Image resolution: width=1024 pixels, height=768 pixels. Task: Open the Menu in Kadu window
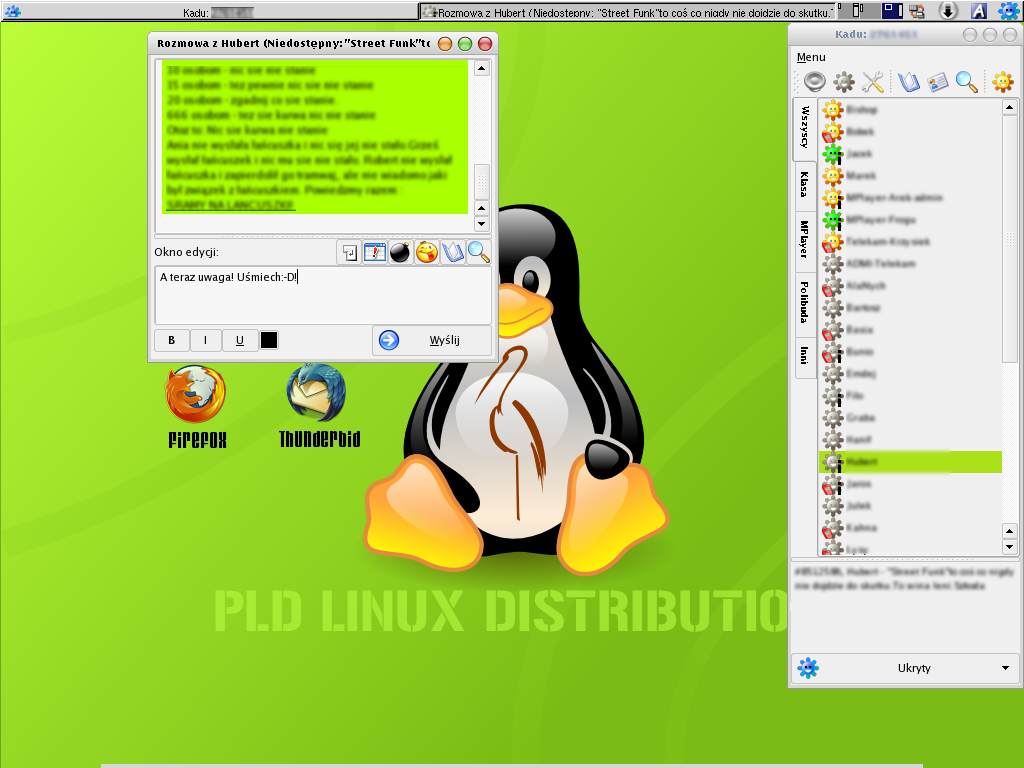pos(811,57)
